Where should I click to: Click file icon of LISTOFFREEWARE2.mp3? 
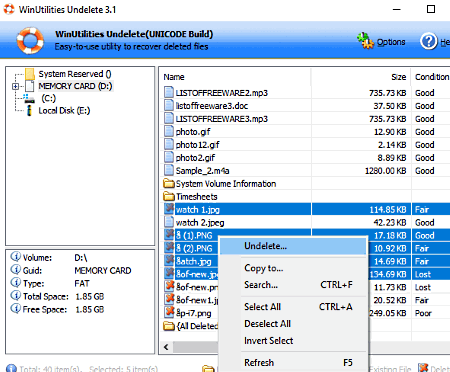pyautogui.click(x=169, y=92)
